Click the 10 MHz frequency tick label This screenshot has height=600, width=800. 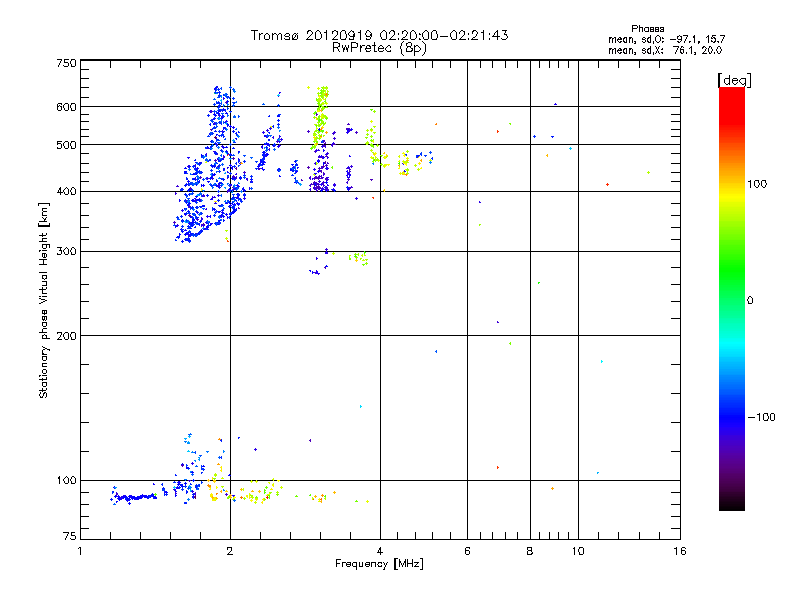[x=578, y=551]
